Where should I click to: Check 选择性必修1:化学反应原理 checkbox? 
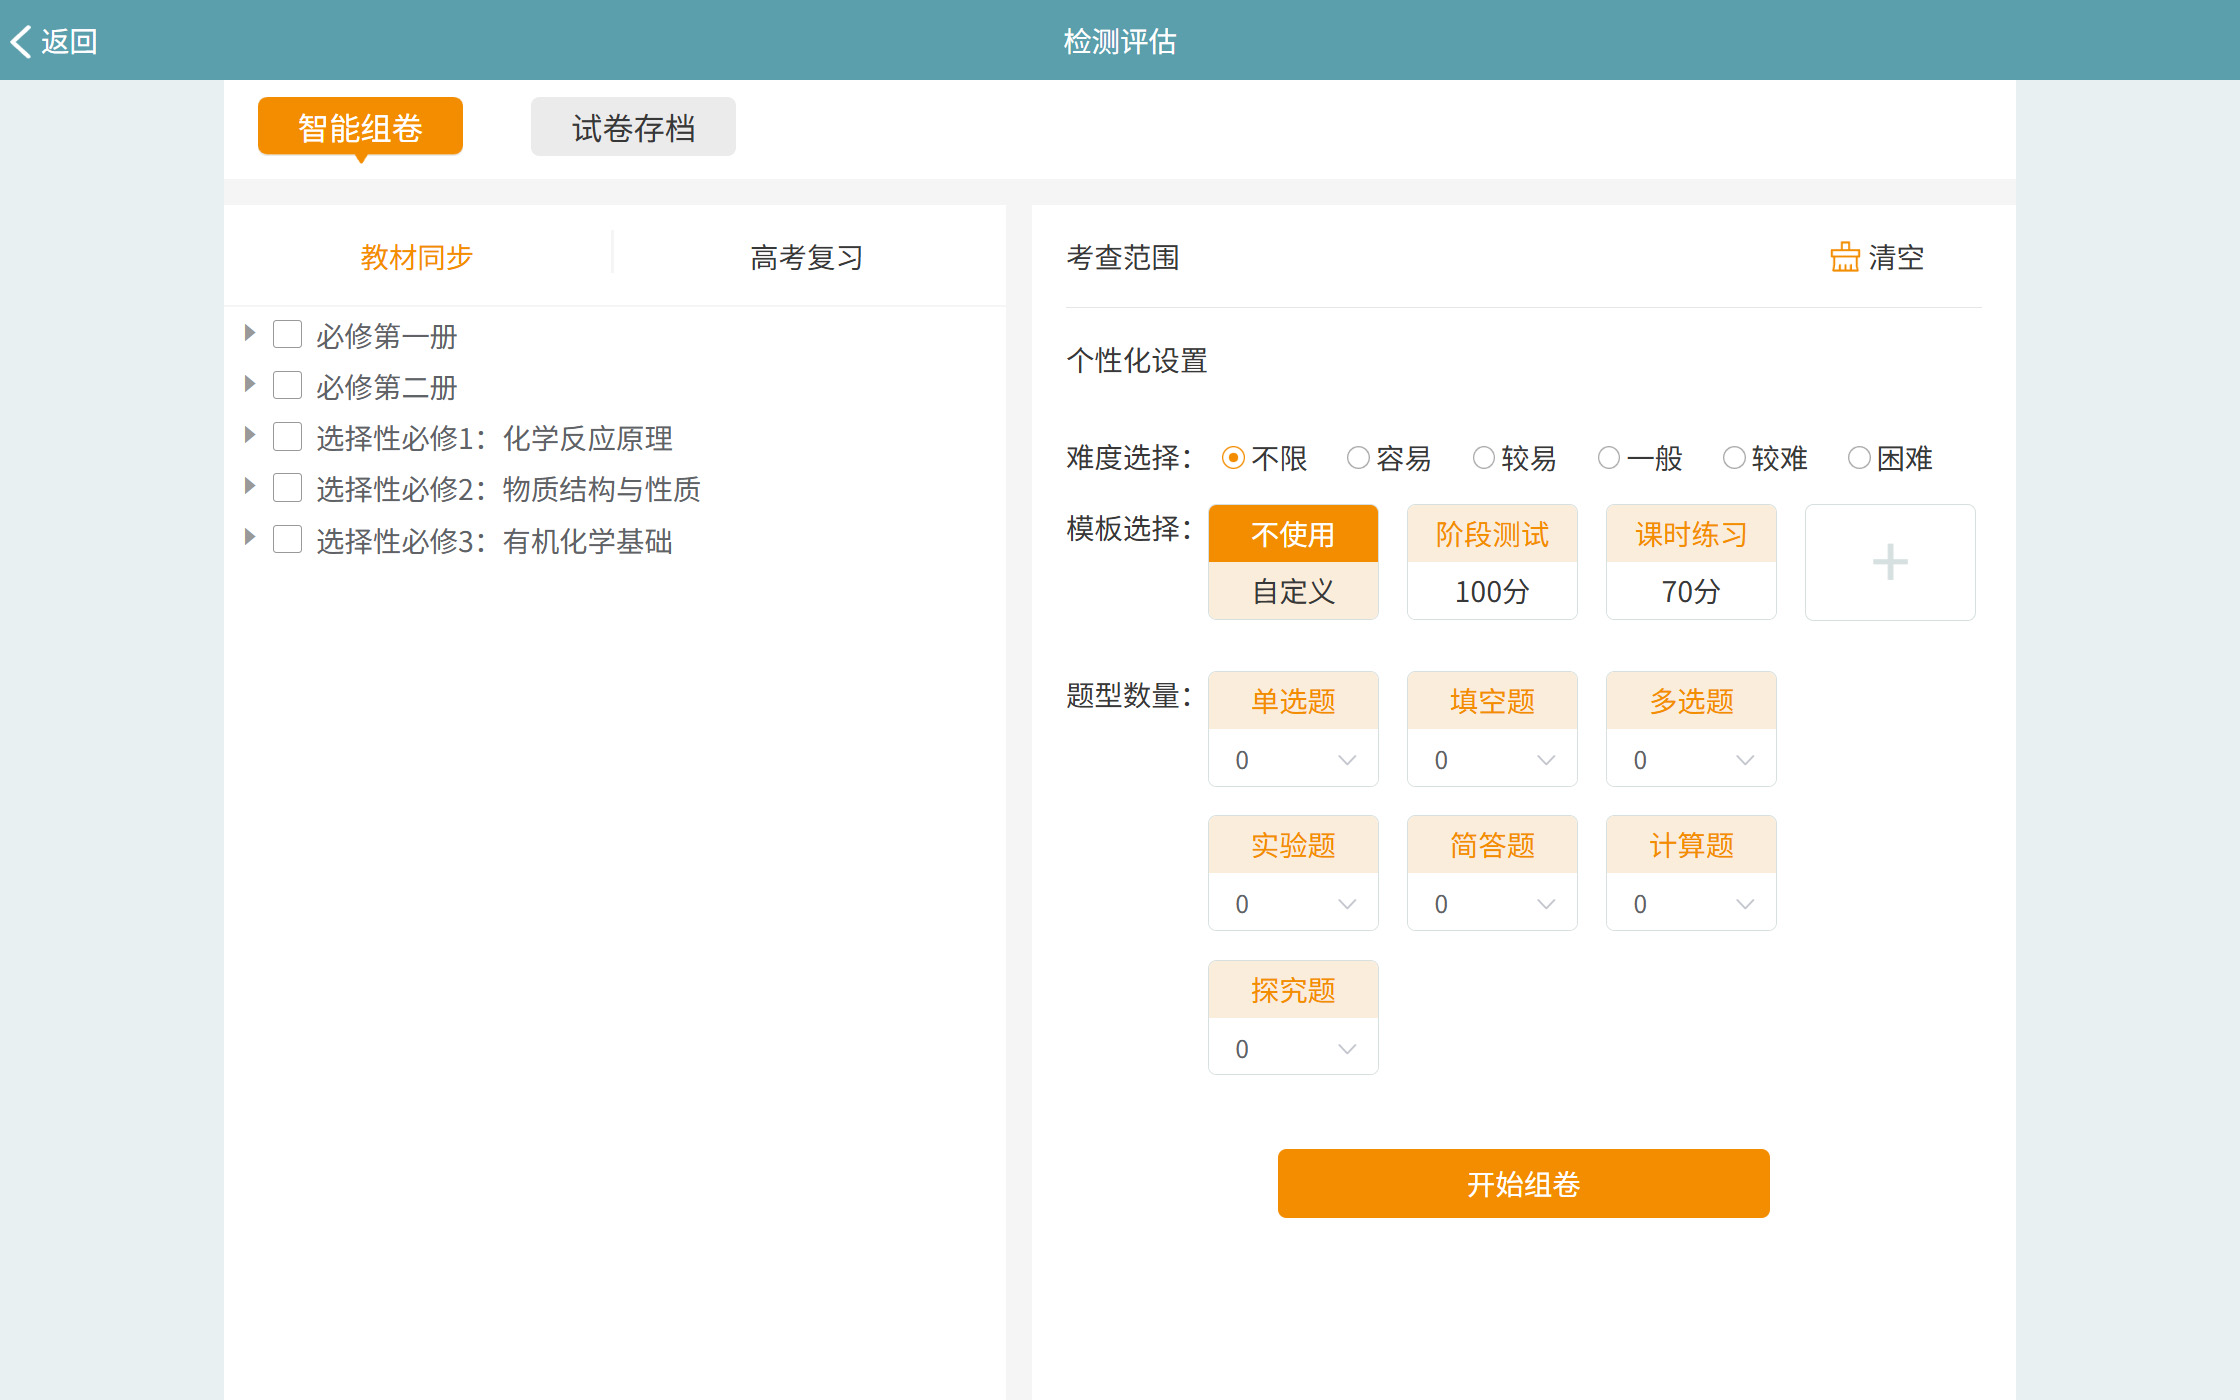(x=288, y=436)
